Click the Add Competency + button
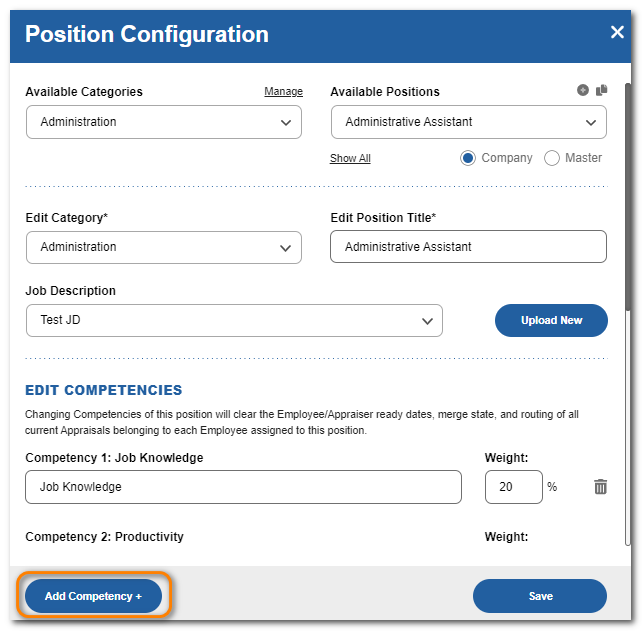 pyautogui.click(x=93, y=596)
